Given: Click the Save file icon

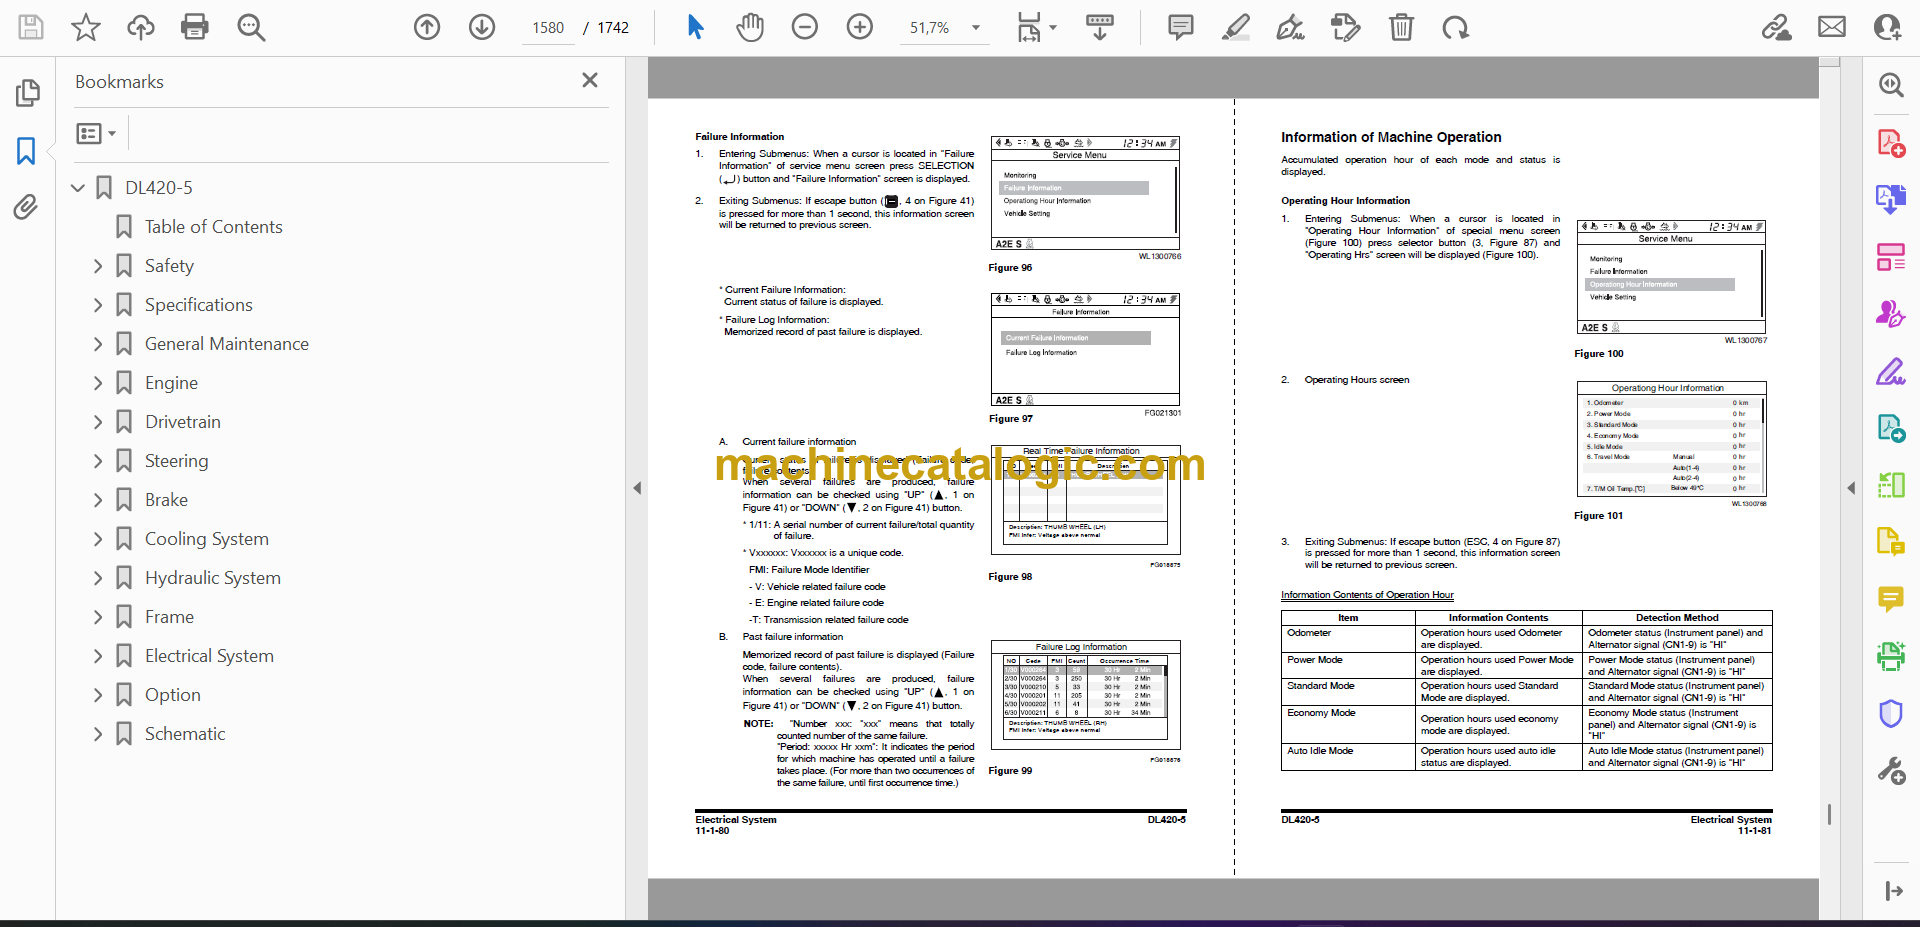Looking at the screenshot, I should coord(31,27).
